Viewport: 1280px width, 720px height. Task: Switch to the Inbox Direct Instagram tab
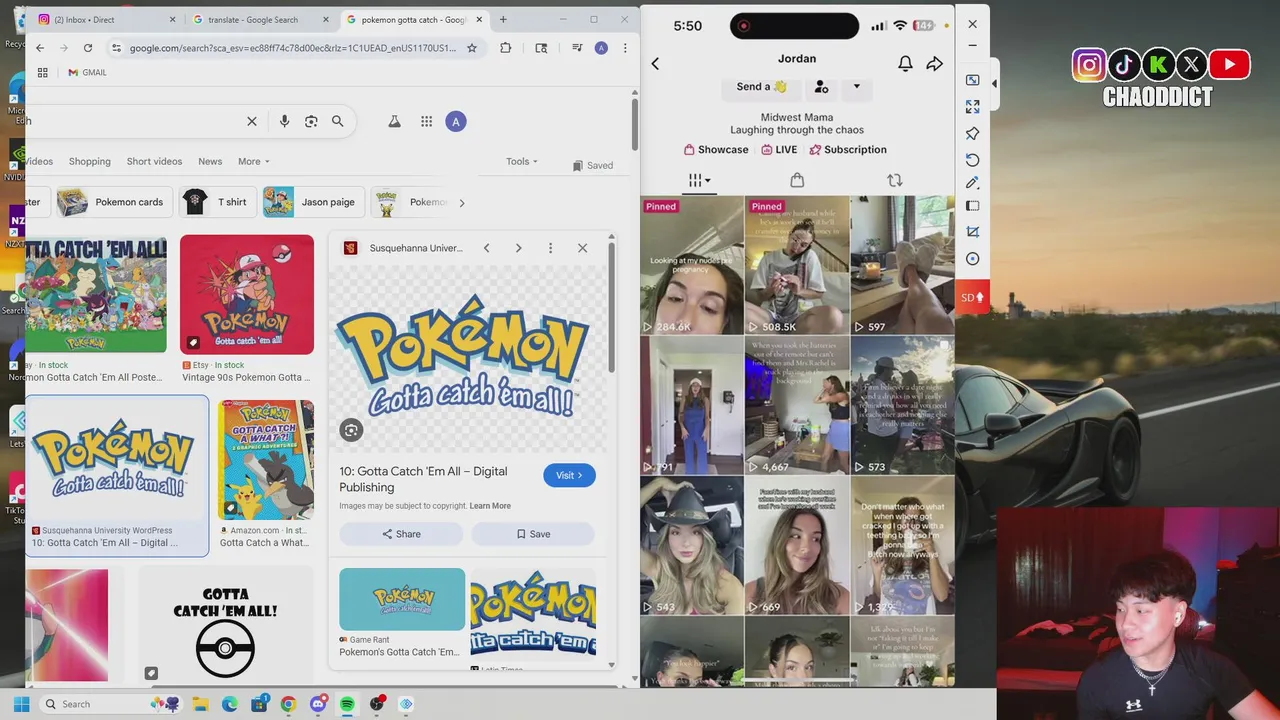tap(104, 19)
